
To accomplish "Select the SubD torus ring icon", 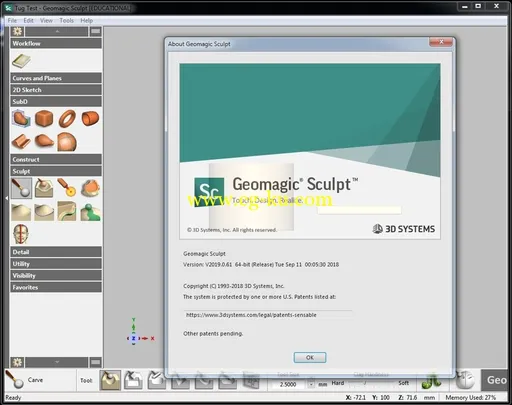I will (67, 118).
